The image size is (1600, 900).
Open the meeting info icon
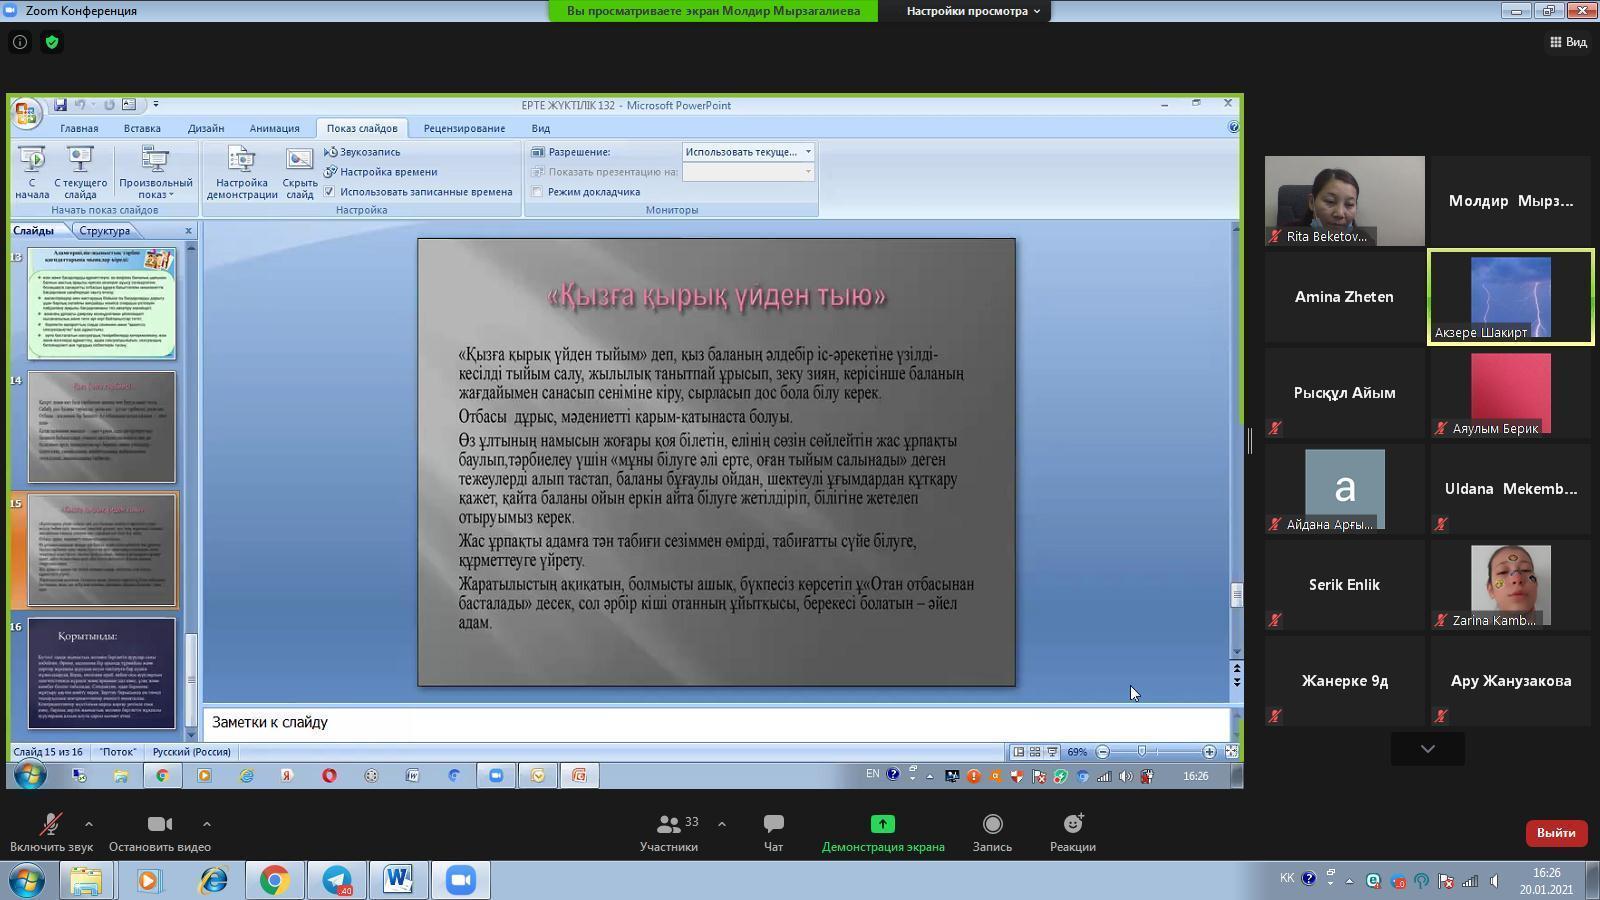pos(20,42)
